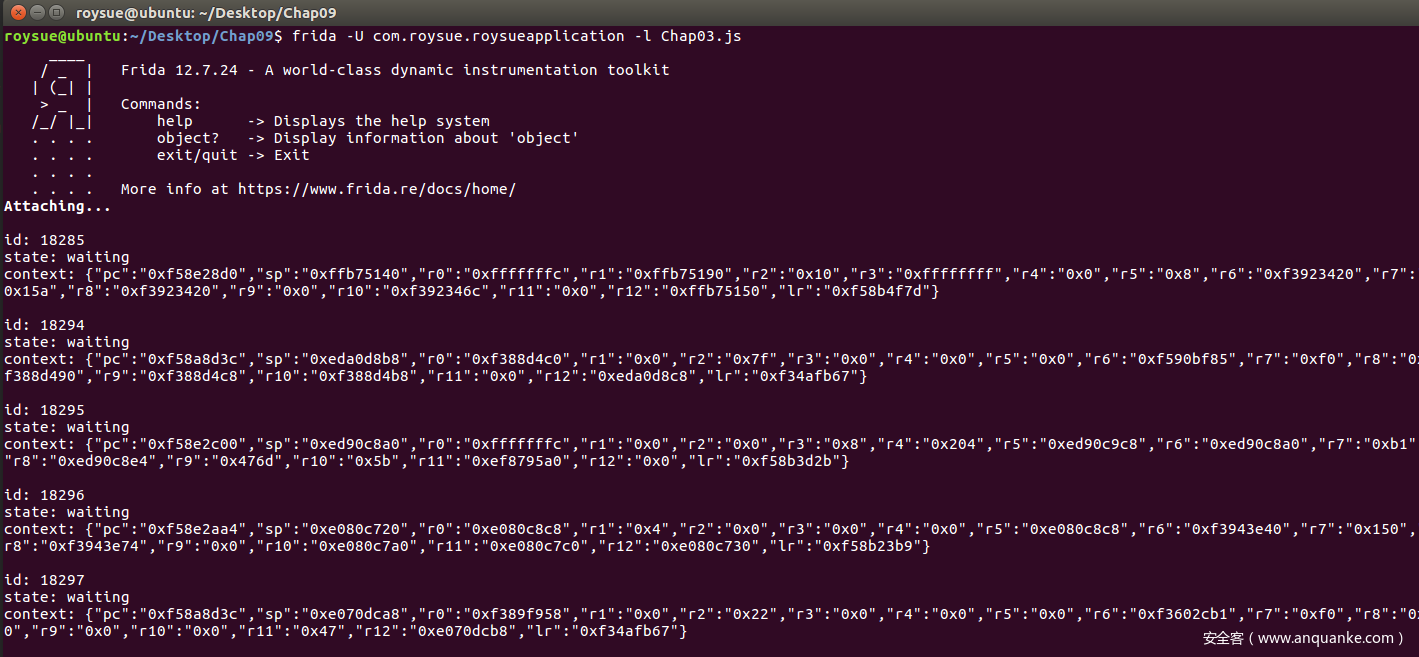The image size is (1419, 657).
Task: Click the "exit/quit" command entry
Action: tap(197, 155)
